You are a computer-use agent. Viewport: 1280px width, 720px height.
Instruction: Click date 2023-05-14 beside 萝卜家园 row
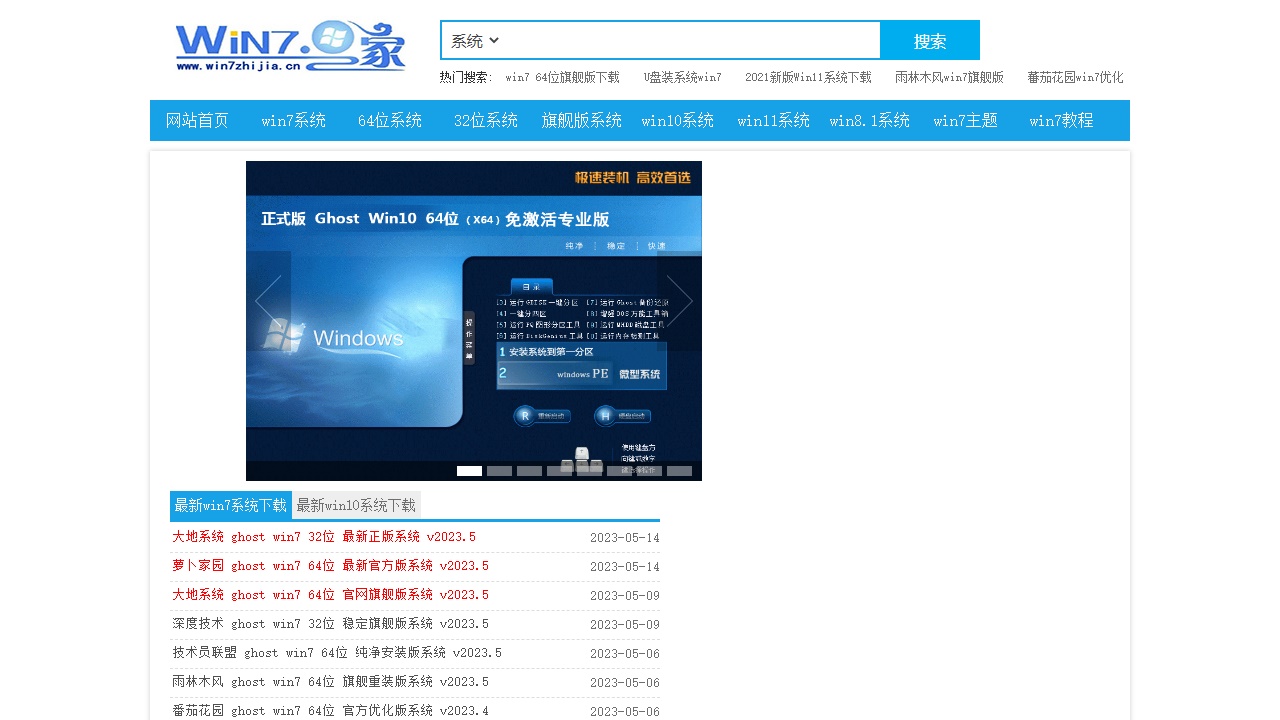[x=625, y=567]
